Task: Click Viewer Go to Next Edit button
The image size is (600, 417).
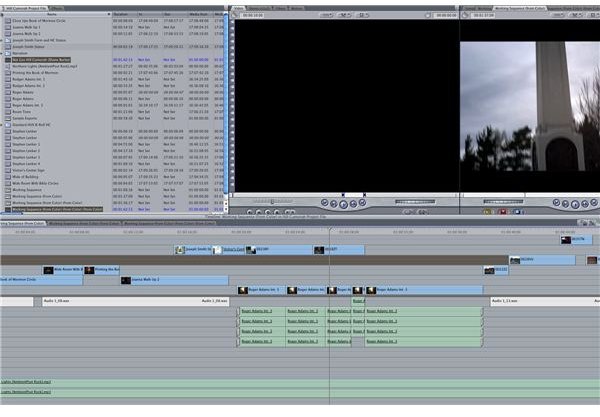Action: pyautogui.click(x=362, y=203)
